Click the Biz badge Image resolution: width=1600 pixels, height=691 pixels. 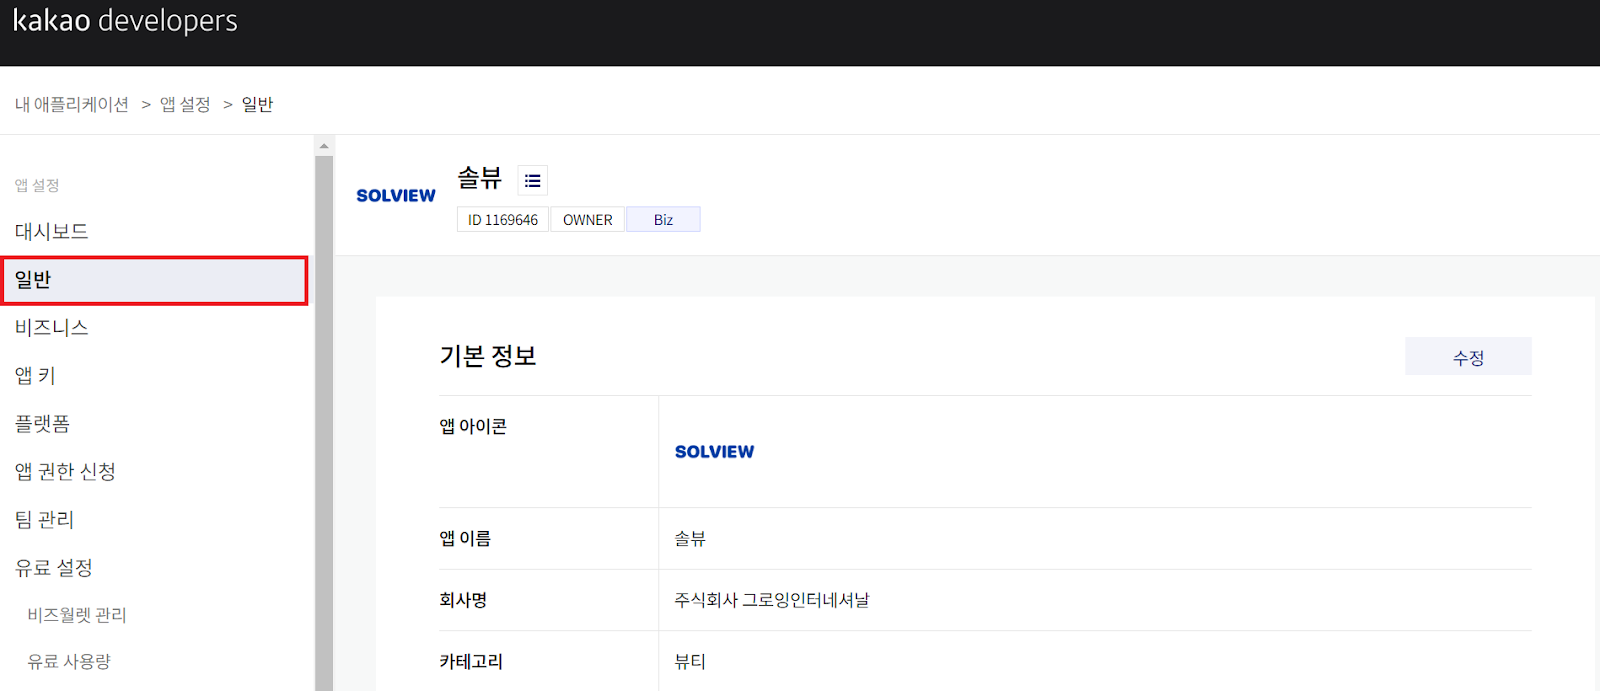pyautogui.click(x=663, y=220)
